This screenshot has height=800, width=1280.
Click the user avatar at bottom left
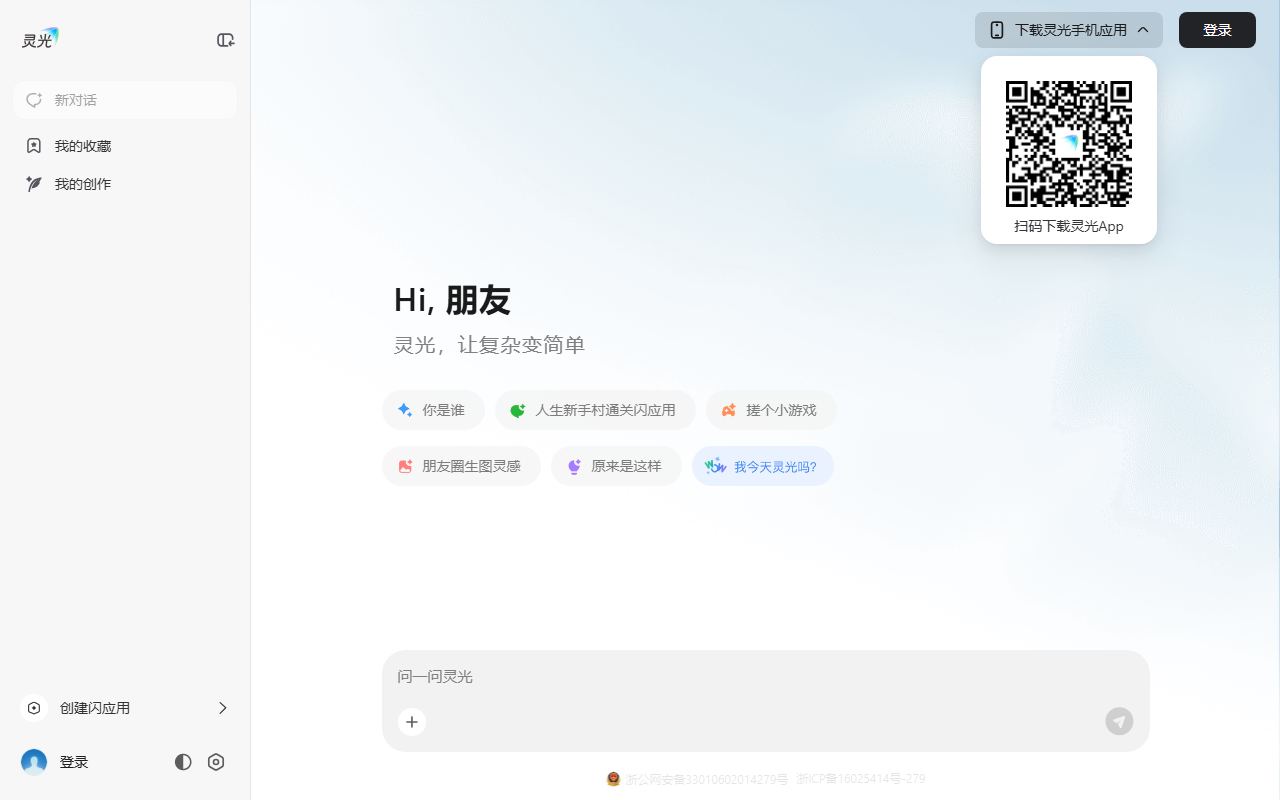point(34,762)
